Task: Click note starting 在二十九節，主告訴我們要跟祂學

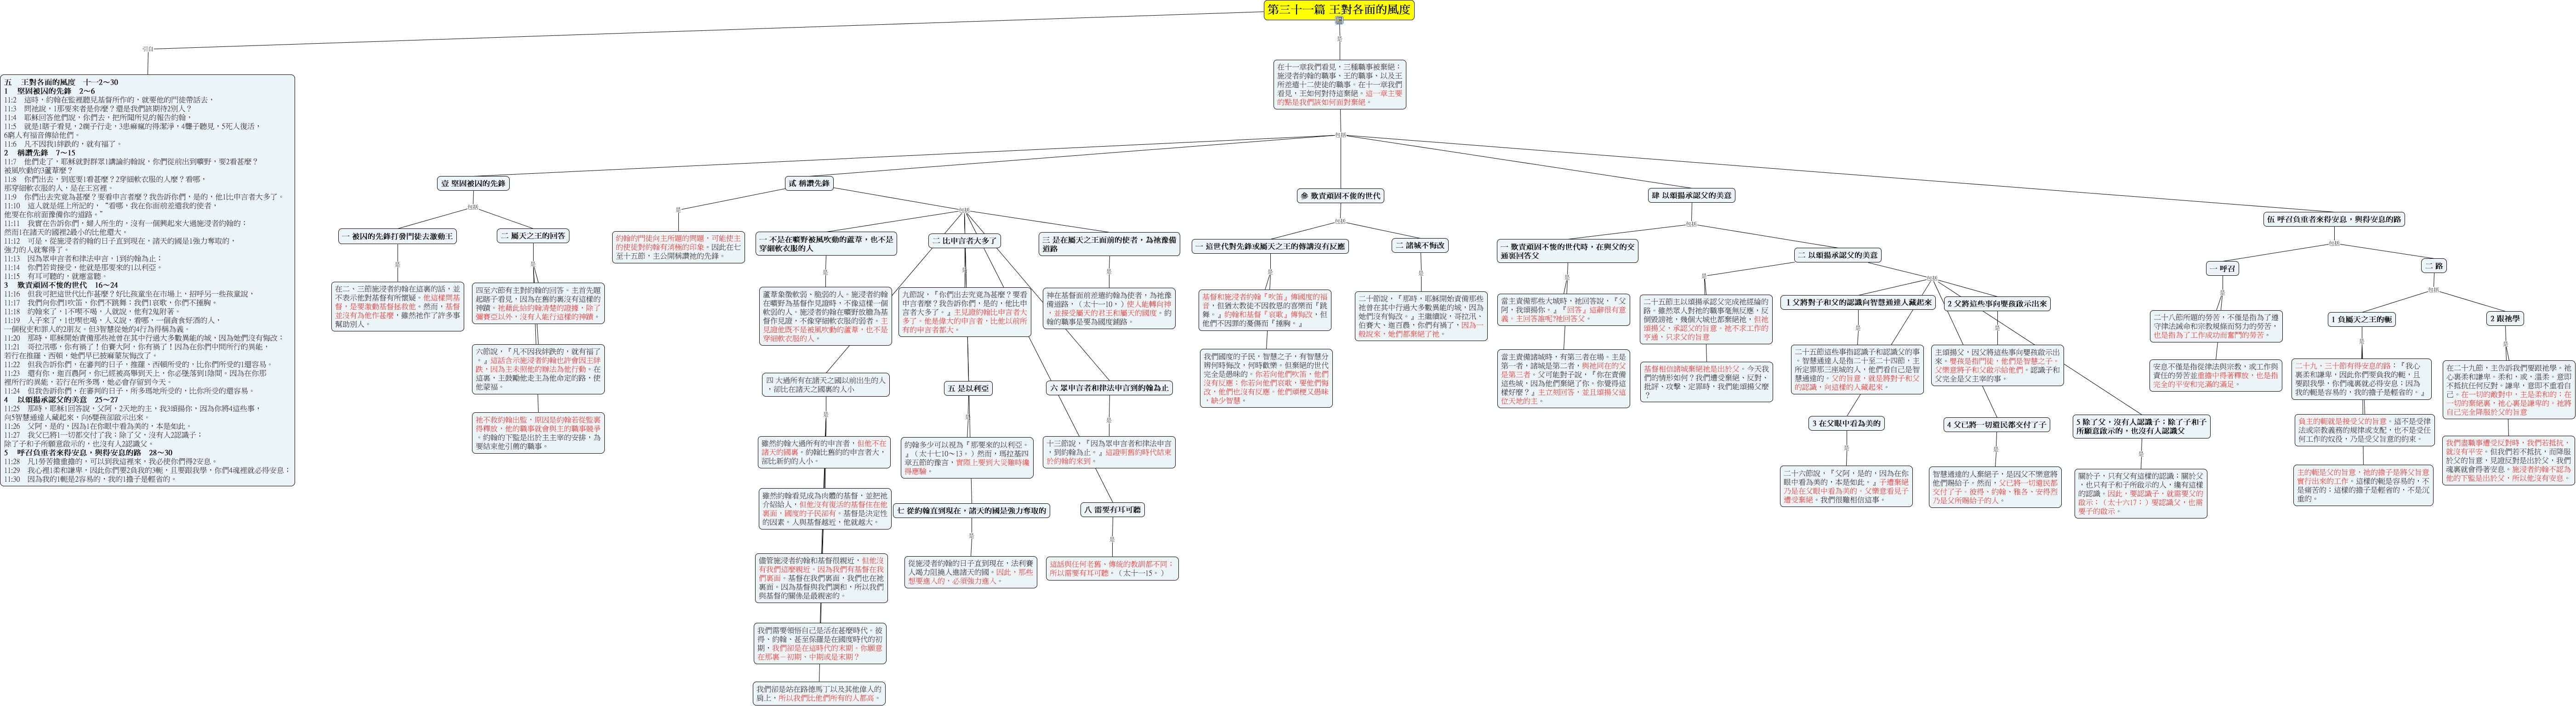Action: (2508, 390)
